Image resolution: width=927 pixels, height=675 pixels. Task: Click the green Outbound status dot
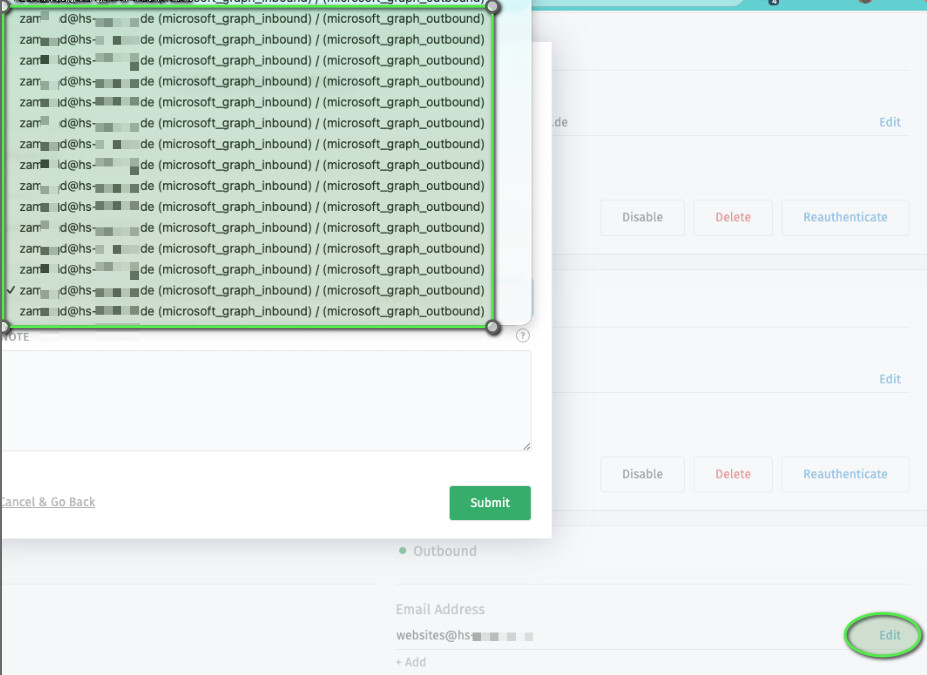pyautogui.click(x=403, y=551)
